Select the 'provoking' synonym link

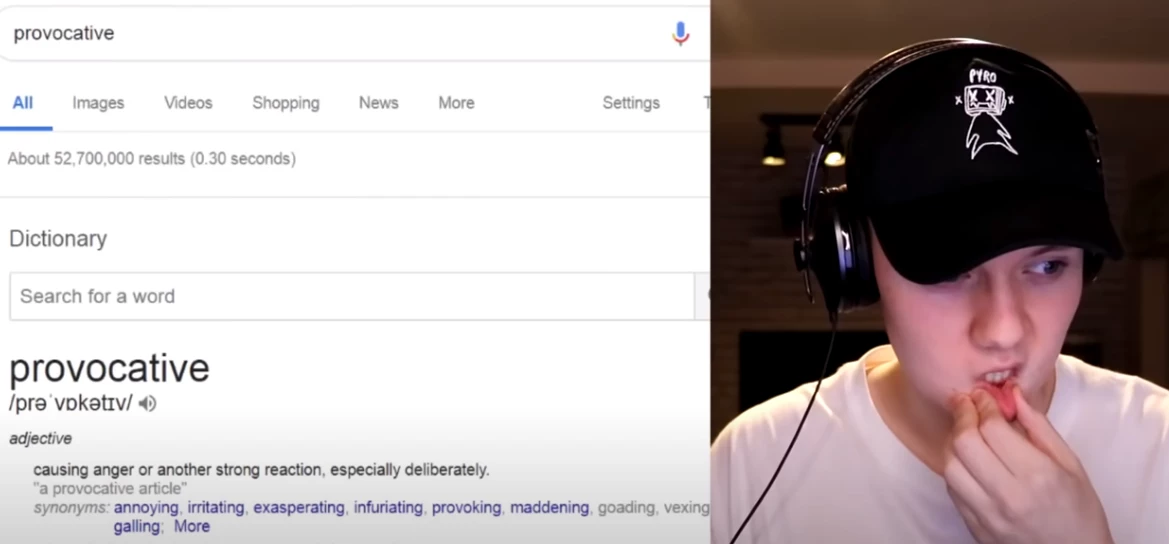467,508
